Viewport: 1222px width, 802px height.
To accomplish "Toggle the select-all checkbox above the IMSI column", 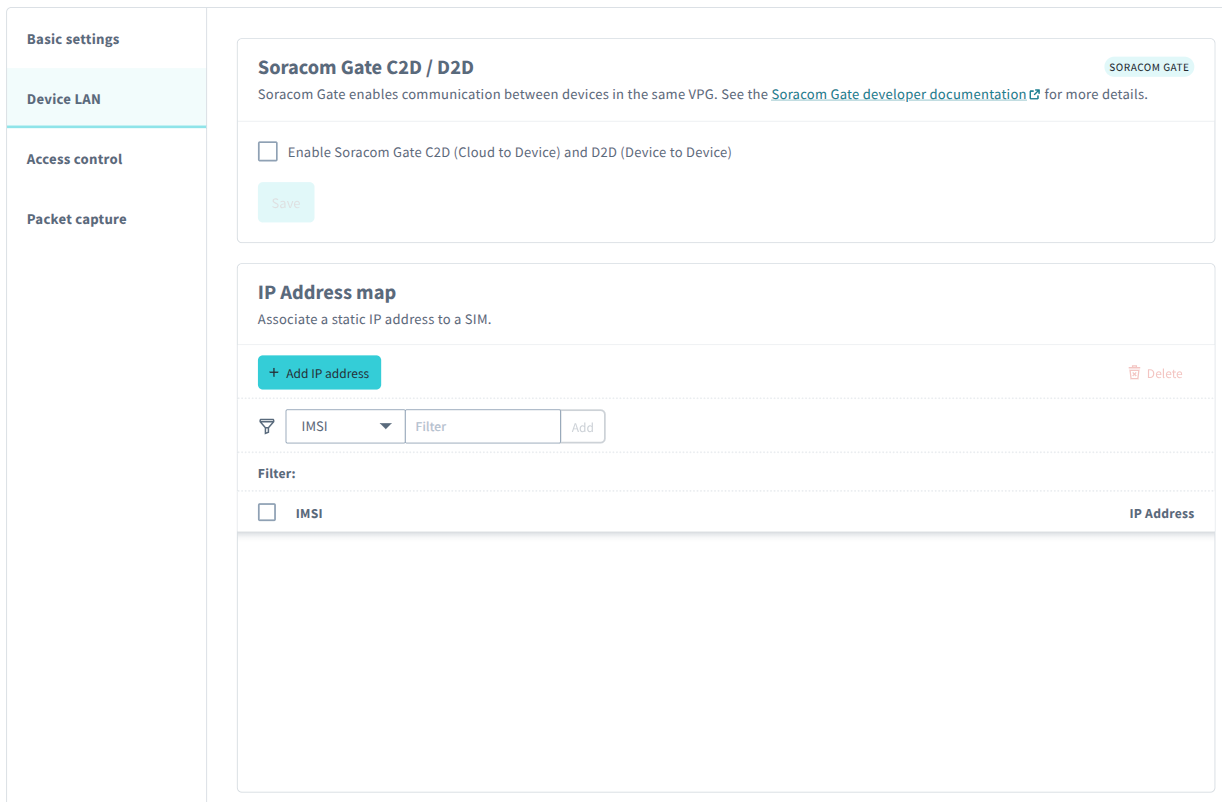I will click(x=266, y=512).
